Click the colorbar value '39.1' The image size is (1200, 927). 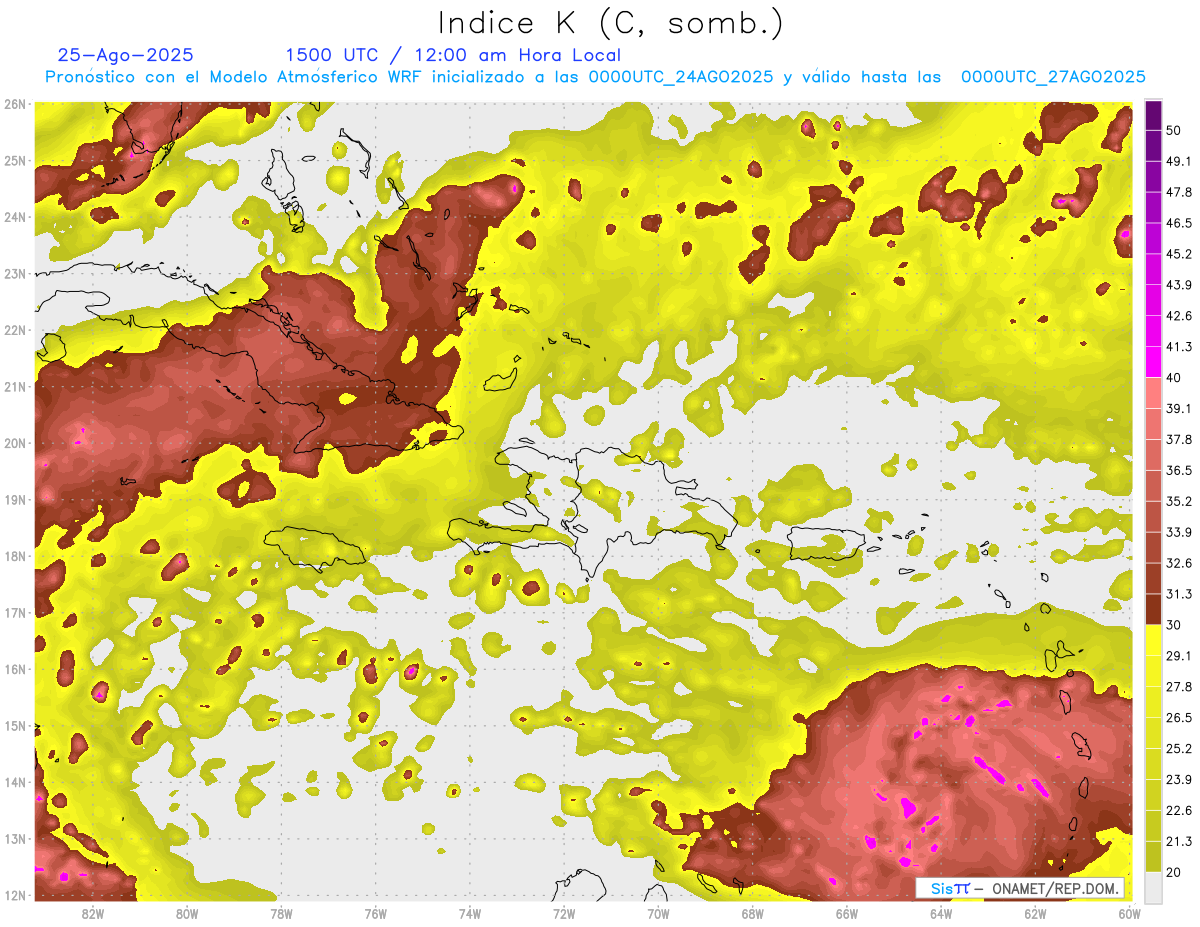[x=1178, y=408]
